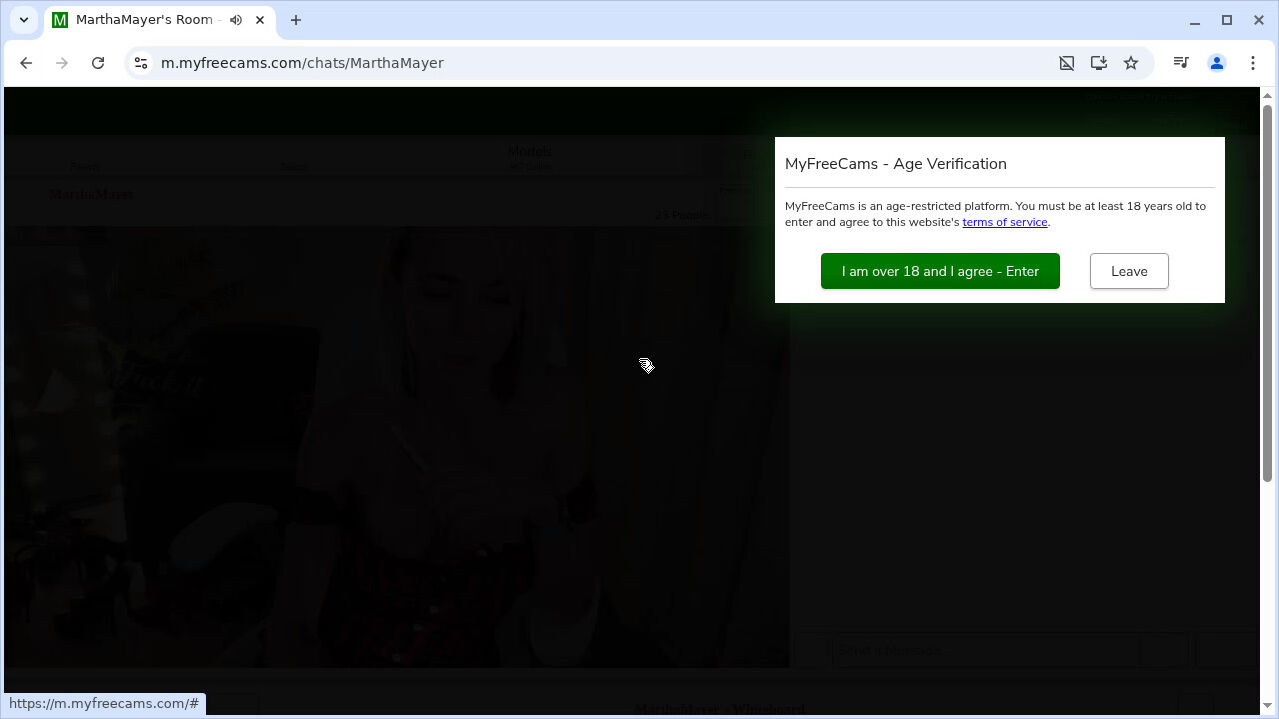Go back using the browser back arrow
Viewport: 1279px width, 719px height.
coord(26,63)
